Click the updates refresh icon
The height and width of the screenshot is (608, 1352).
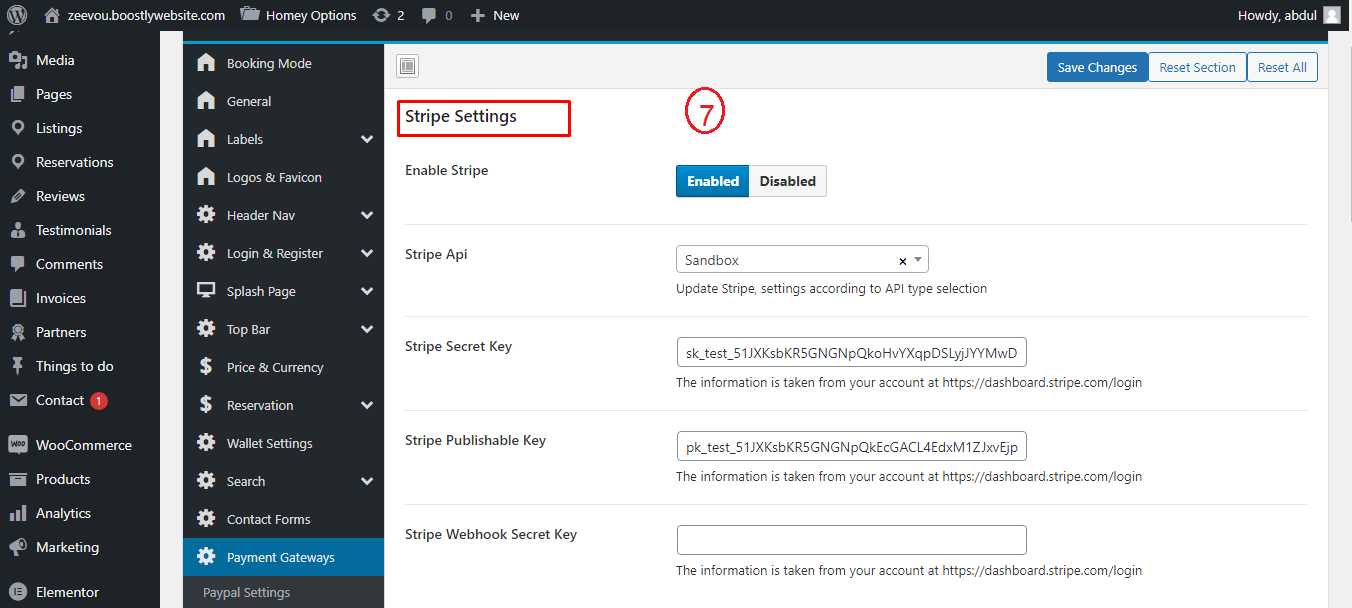click(381, 15)
